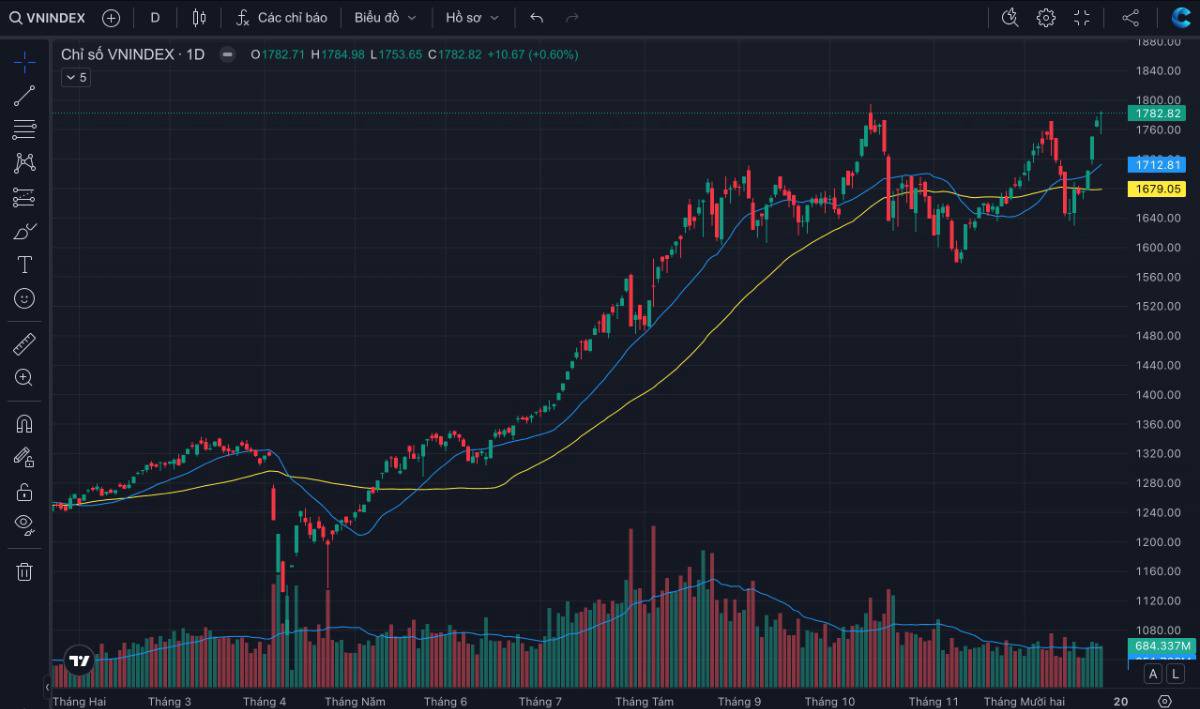This screenshot has width=1200, height=709.
Task: Click the 1800.00 price axis label
Action: (x=1159, y=100)
